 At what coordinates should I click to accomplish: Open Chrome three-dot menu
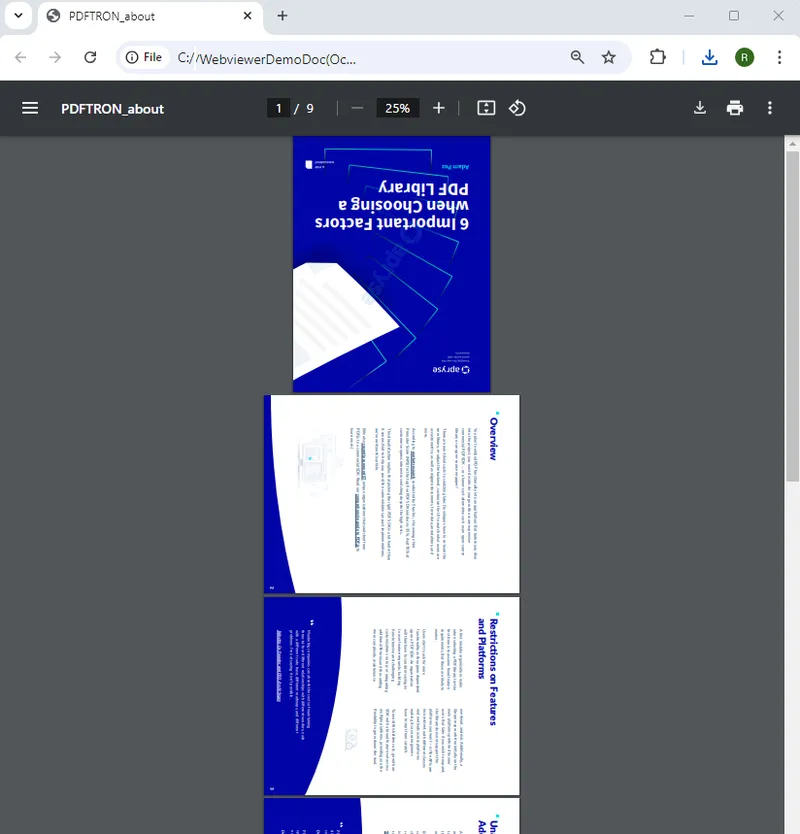tap(779, 57)
